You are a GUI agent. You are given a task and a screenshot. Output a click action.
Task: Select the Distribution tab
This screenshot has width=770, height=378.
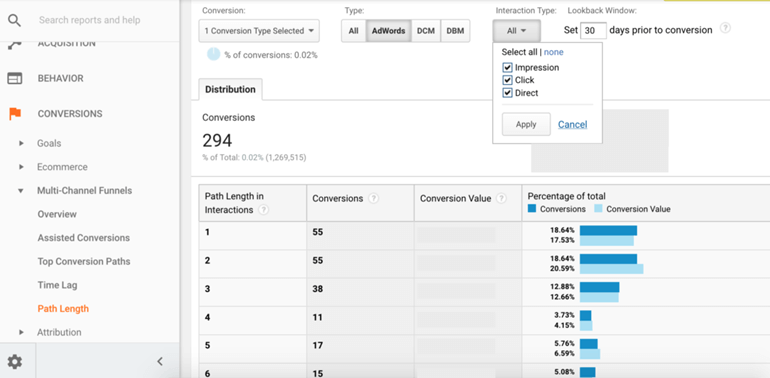click(230, 89)
